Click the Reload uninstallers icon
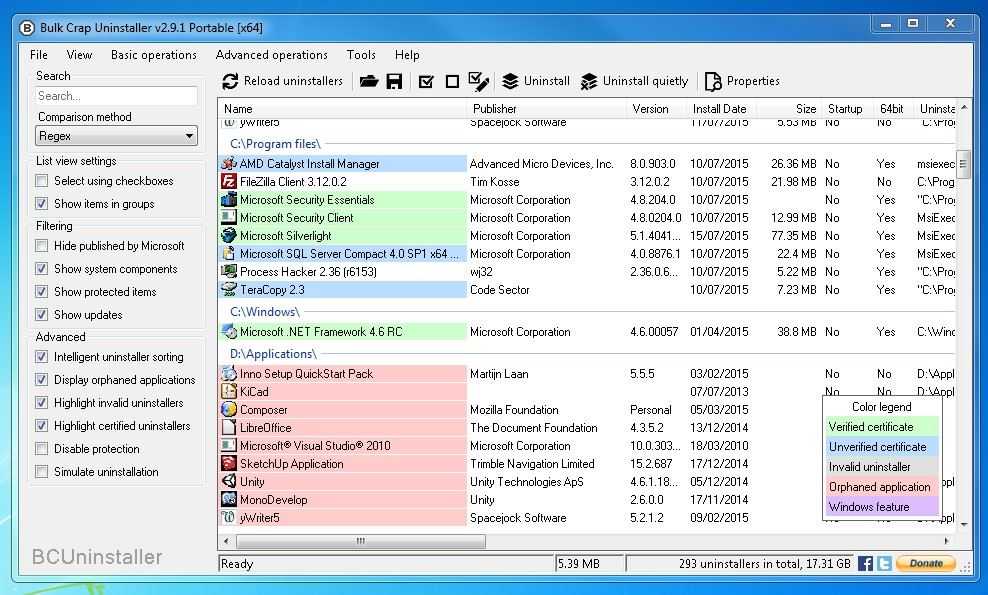 [x=231, y=81]
